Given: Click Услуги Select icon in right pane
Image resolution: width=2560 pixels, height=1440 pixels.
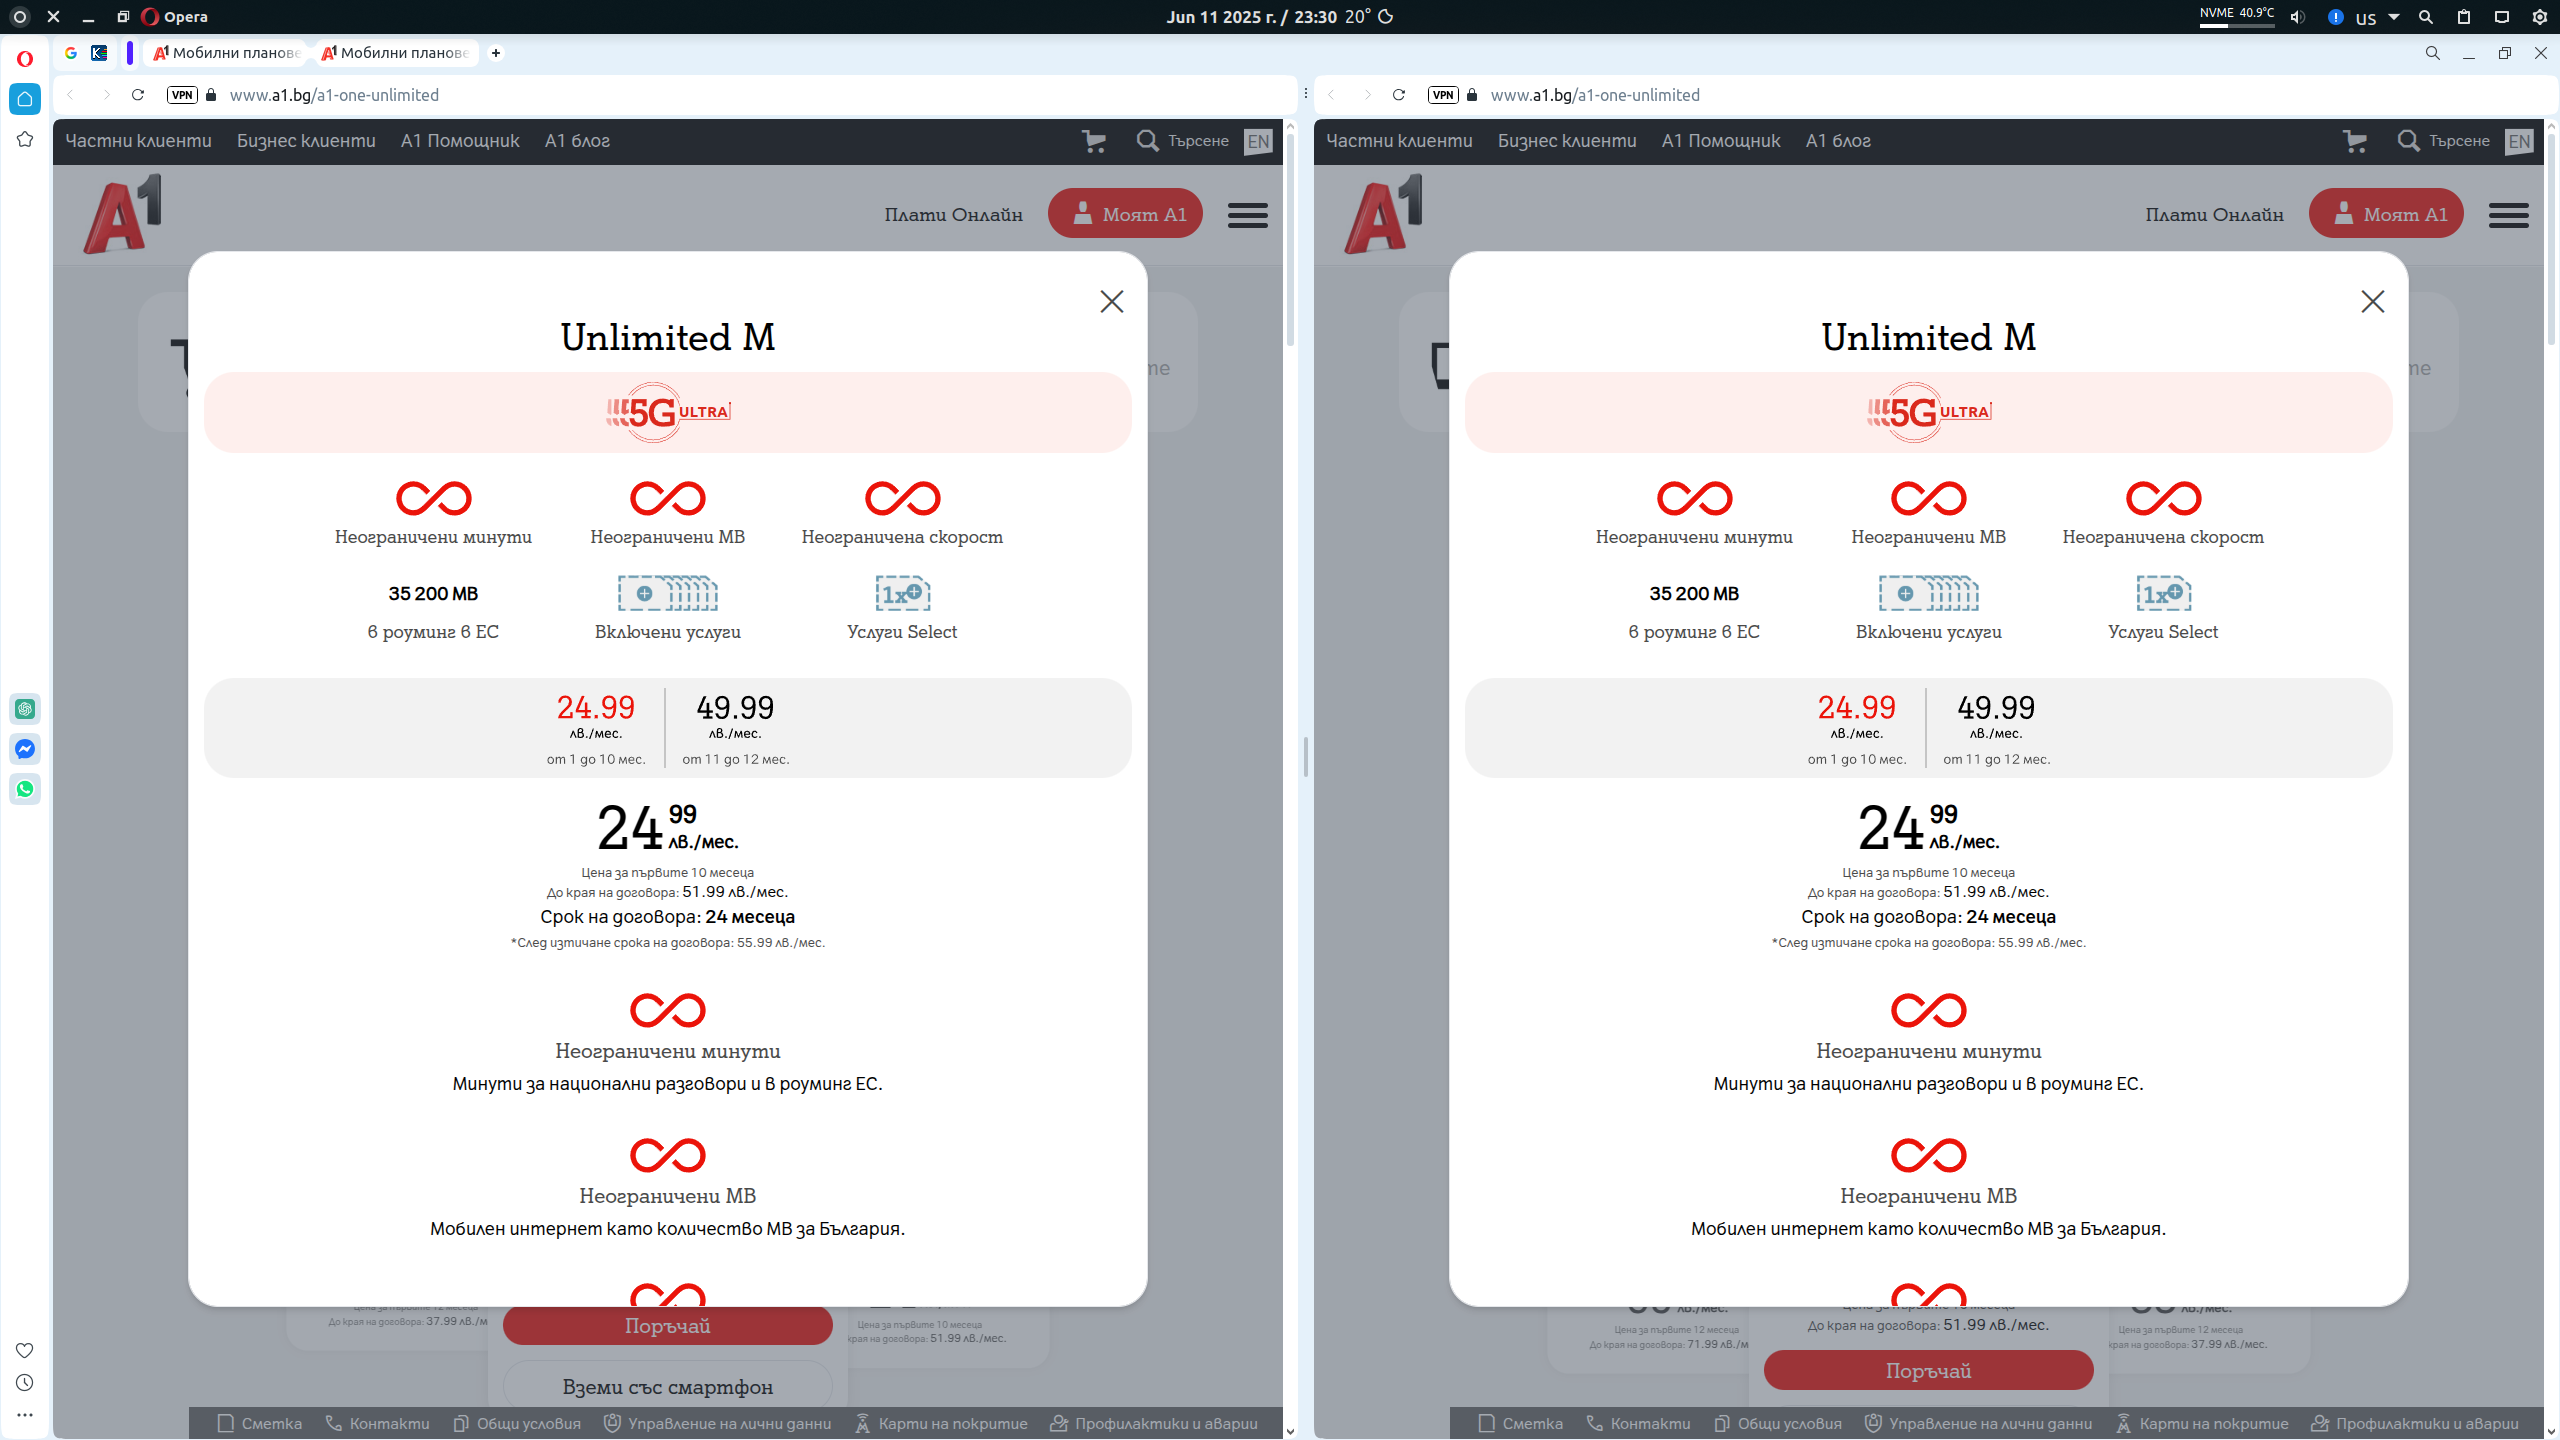Looking at the screenshot, I should [x=2163, y=593].
